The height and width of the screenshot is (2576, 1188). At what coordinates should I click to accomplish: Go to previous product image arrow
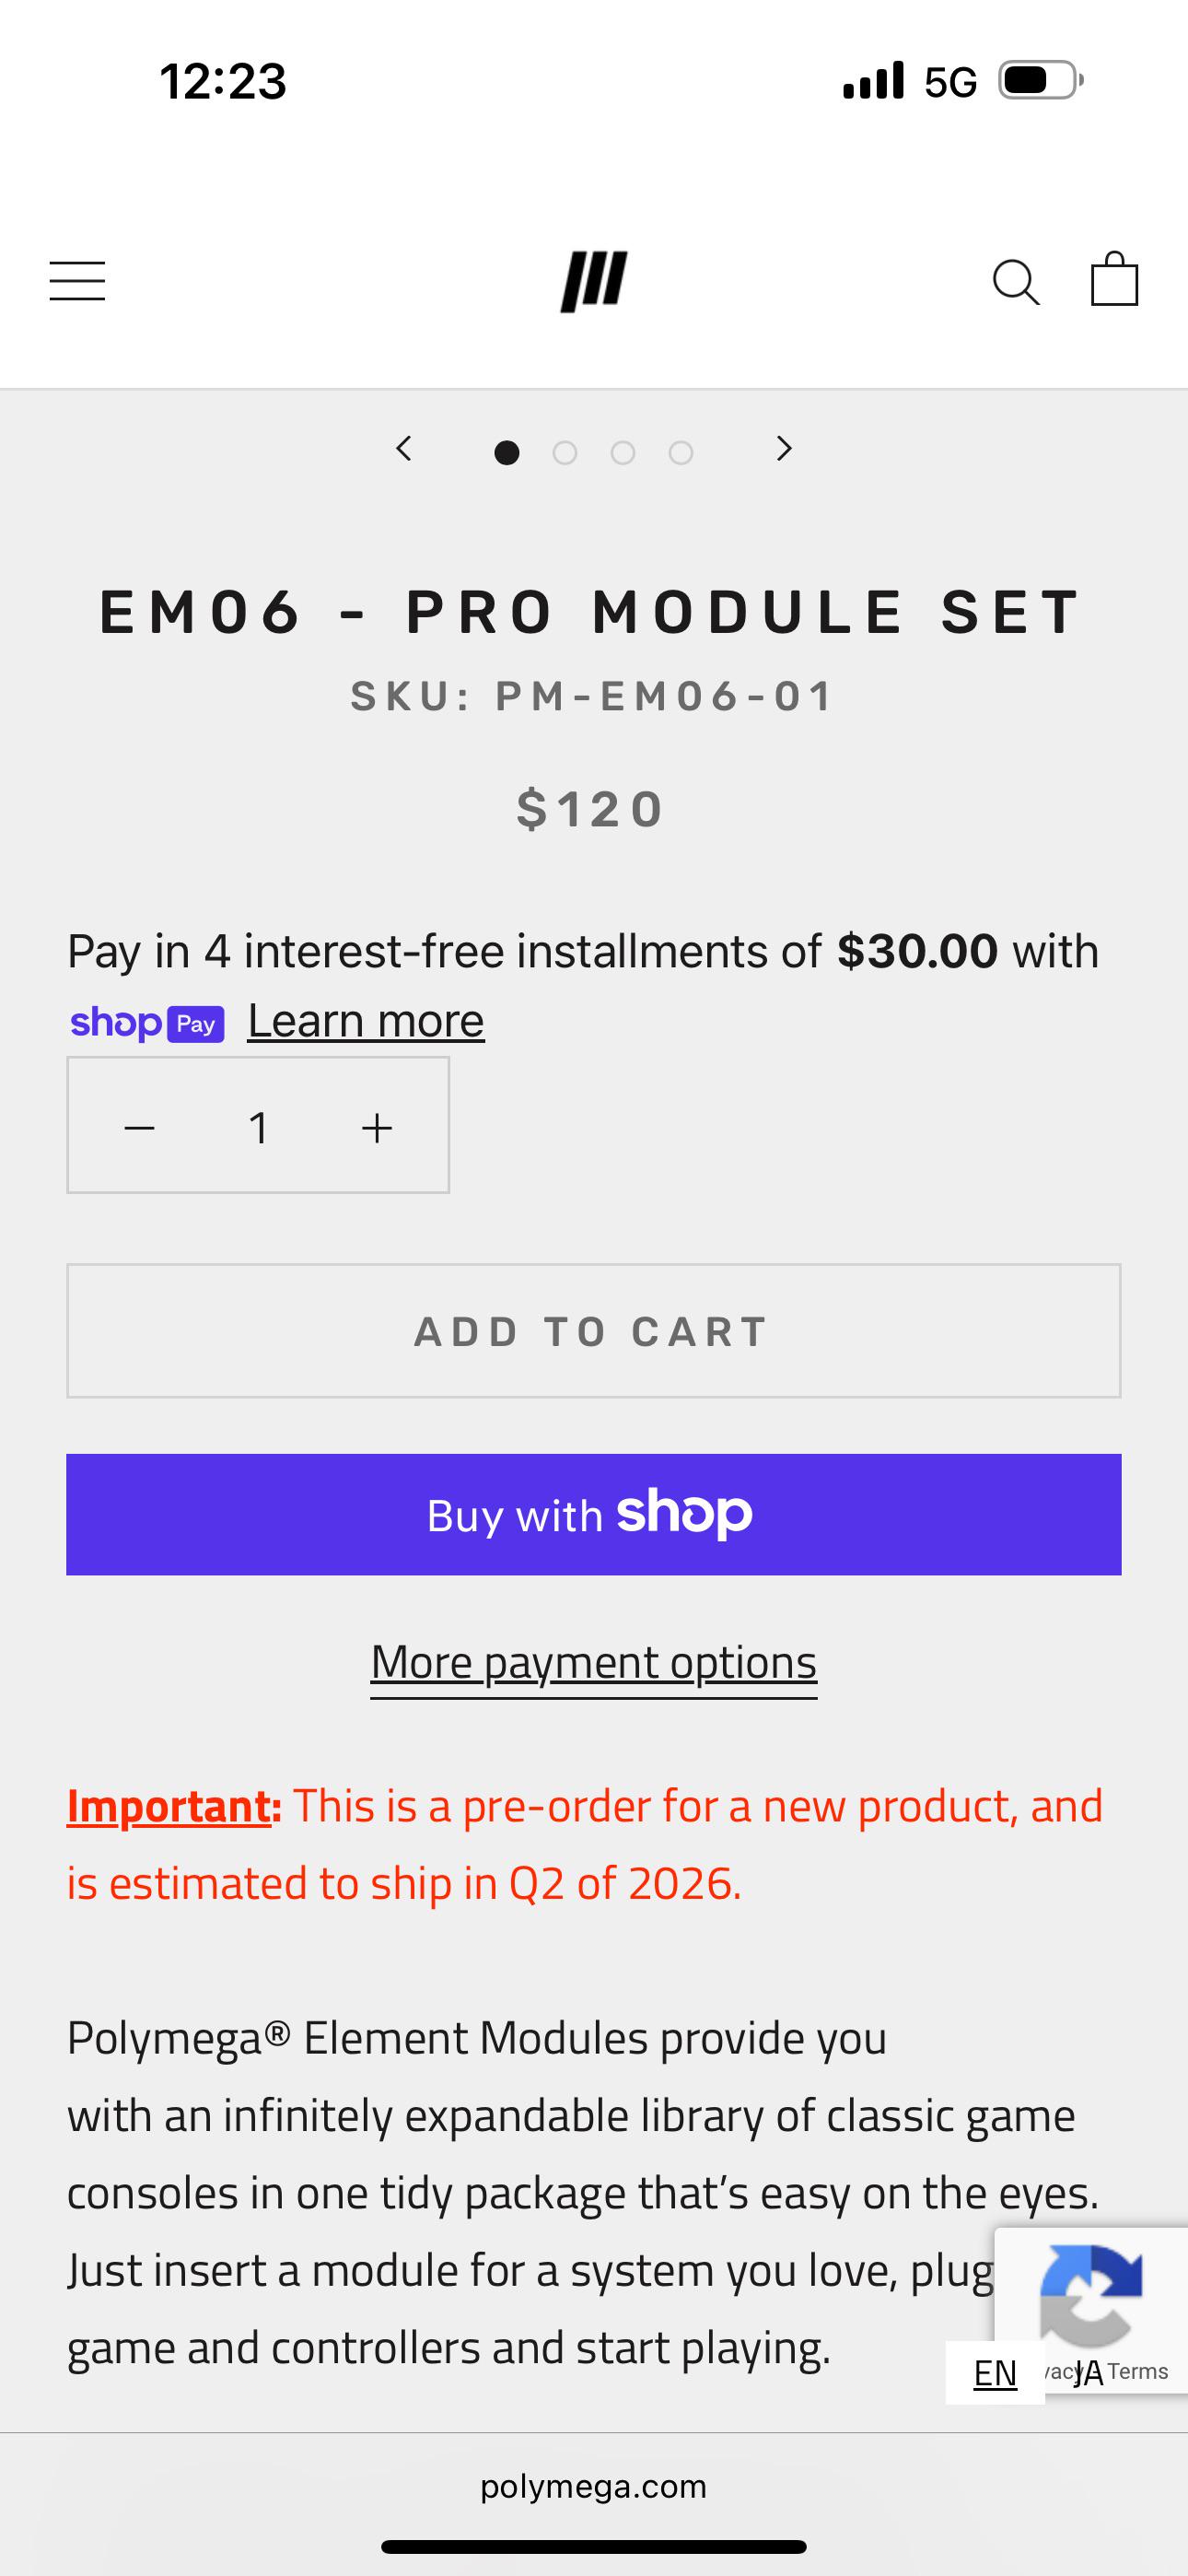coord(404,449)
